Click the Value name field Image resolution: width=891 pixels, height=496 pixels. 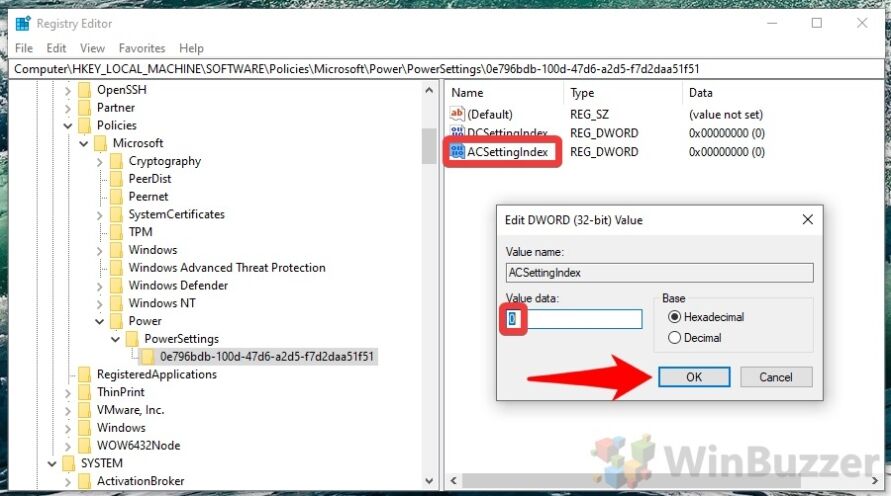click(659, 273)
